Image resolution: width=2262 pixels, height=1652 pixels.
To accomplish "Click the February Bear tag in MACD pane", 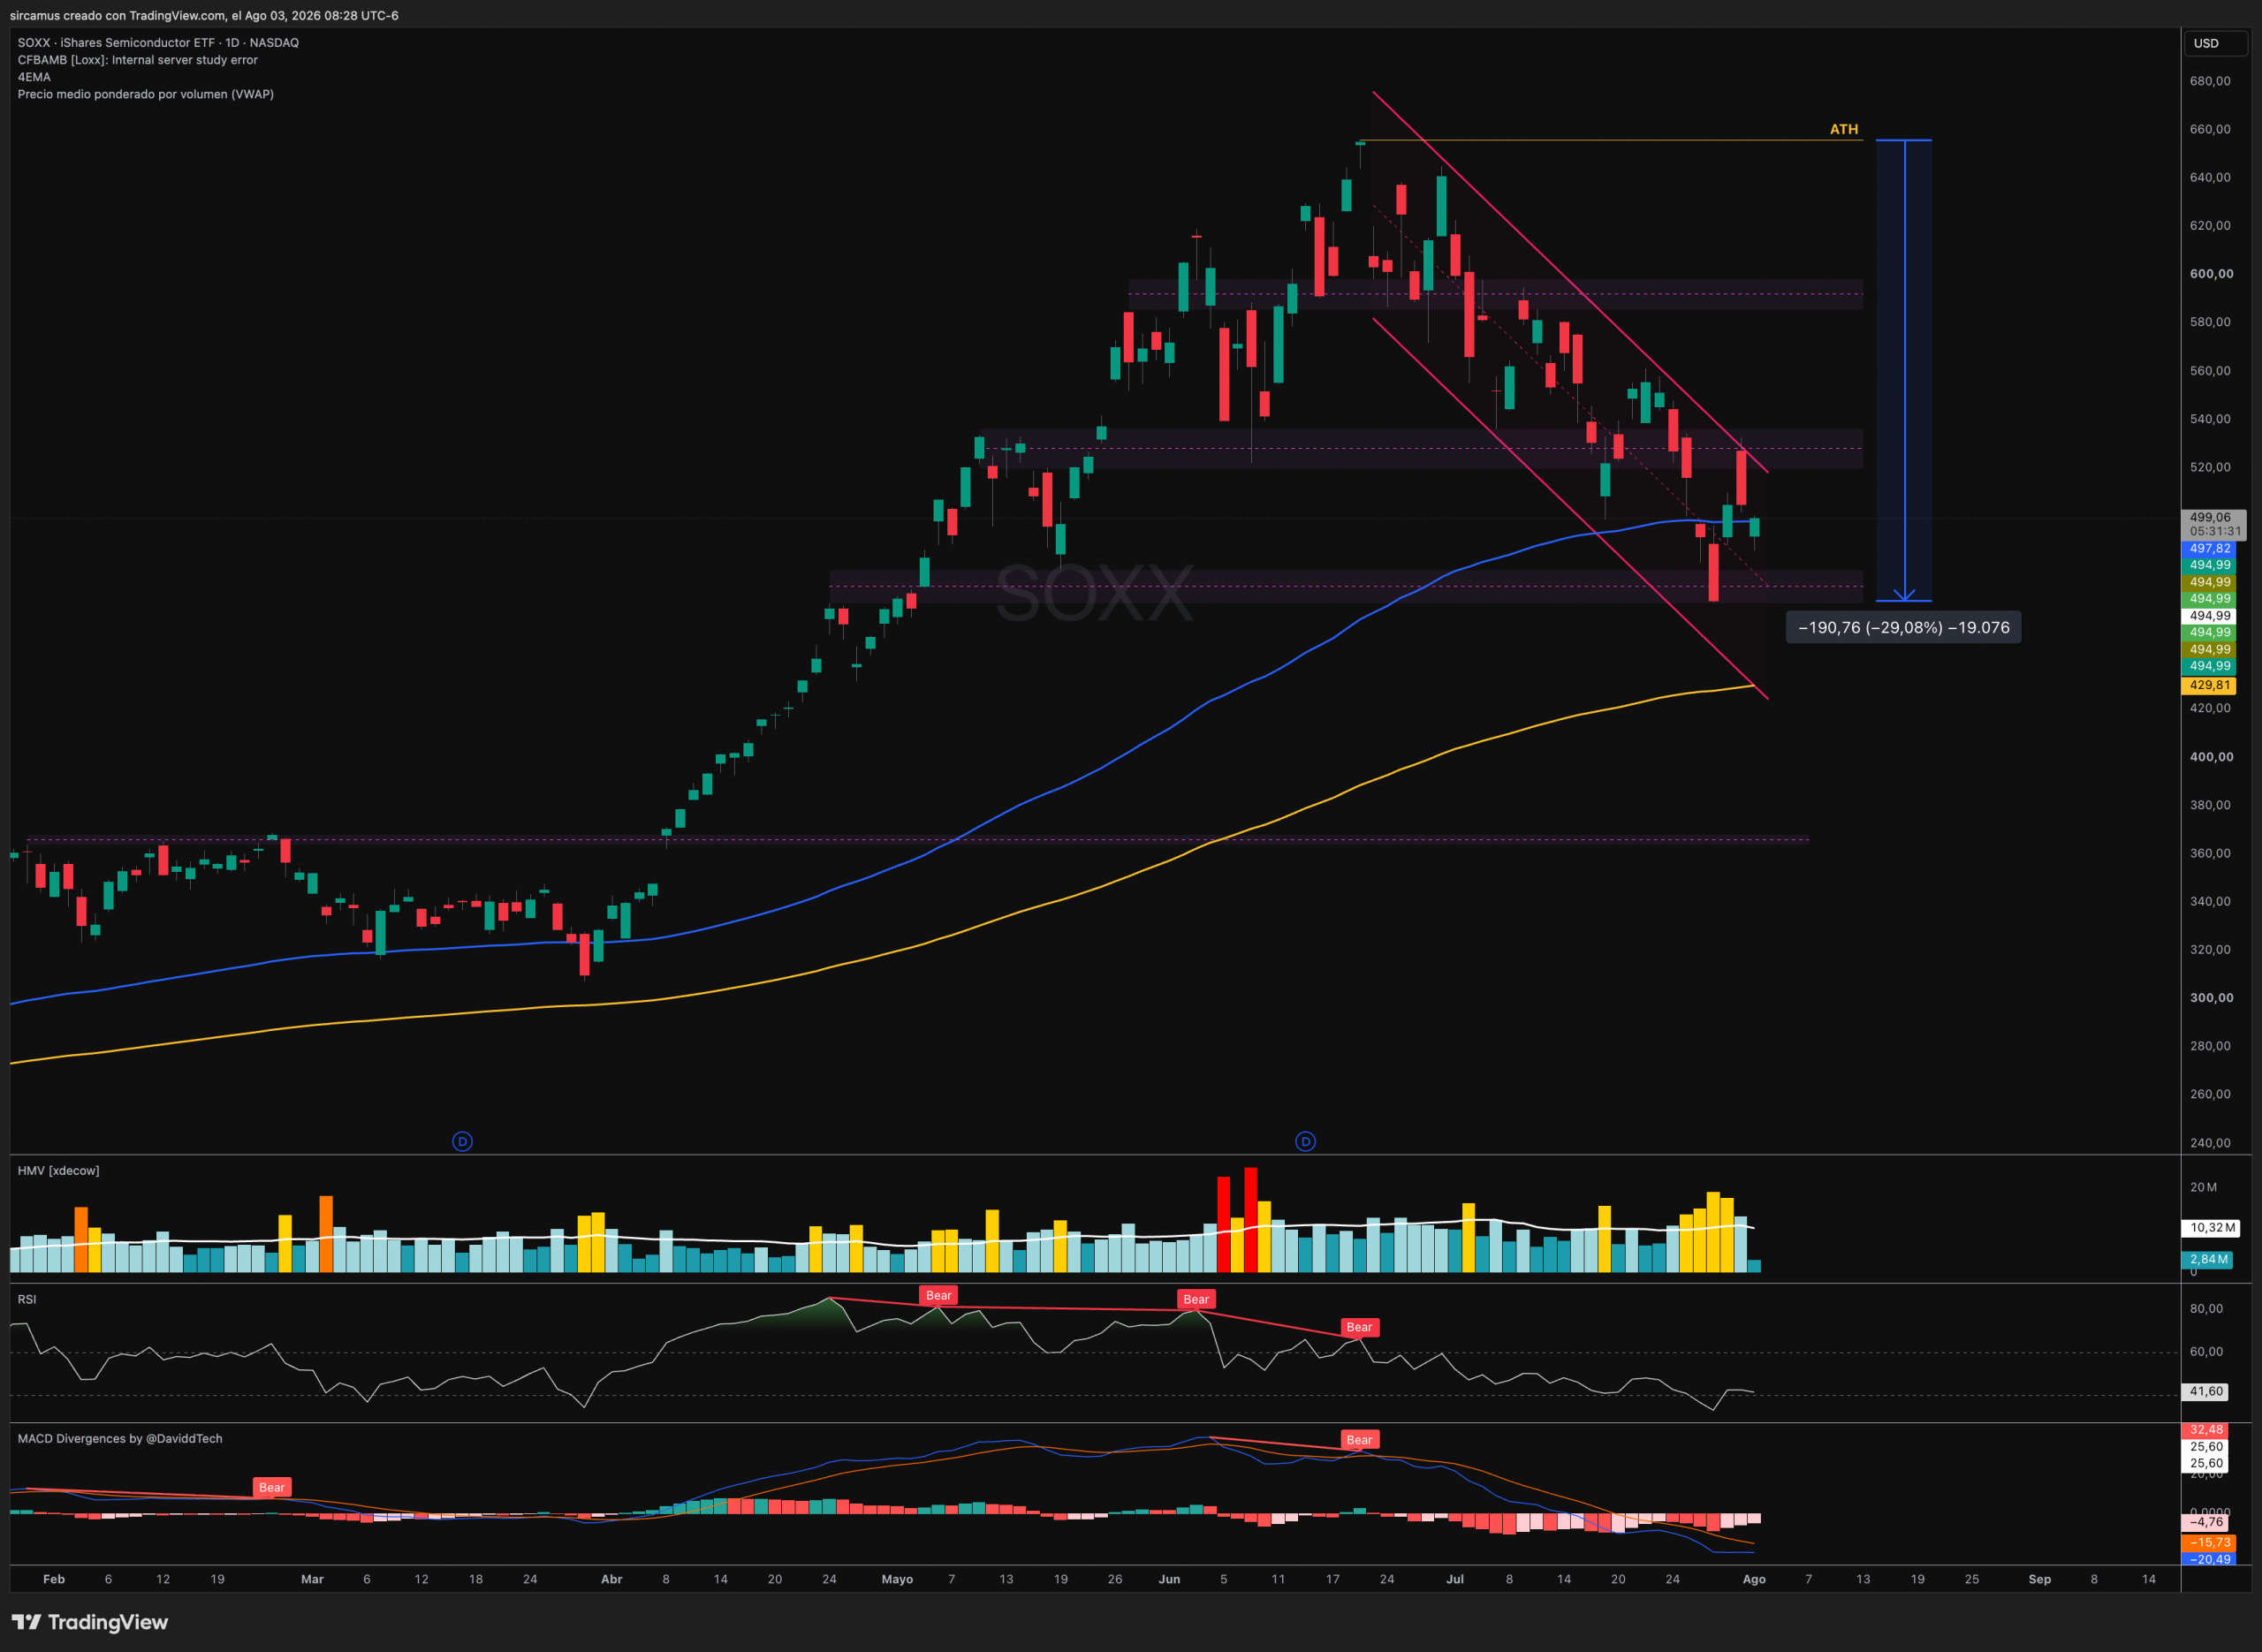I will click(x=272, y=1488).
